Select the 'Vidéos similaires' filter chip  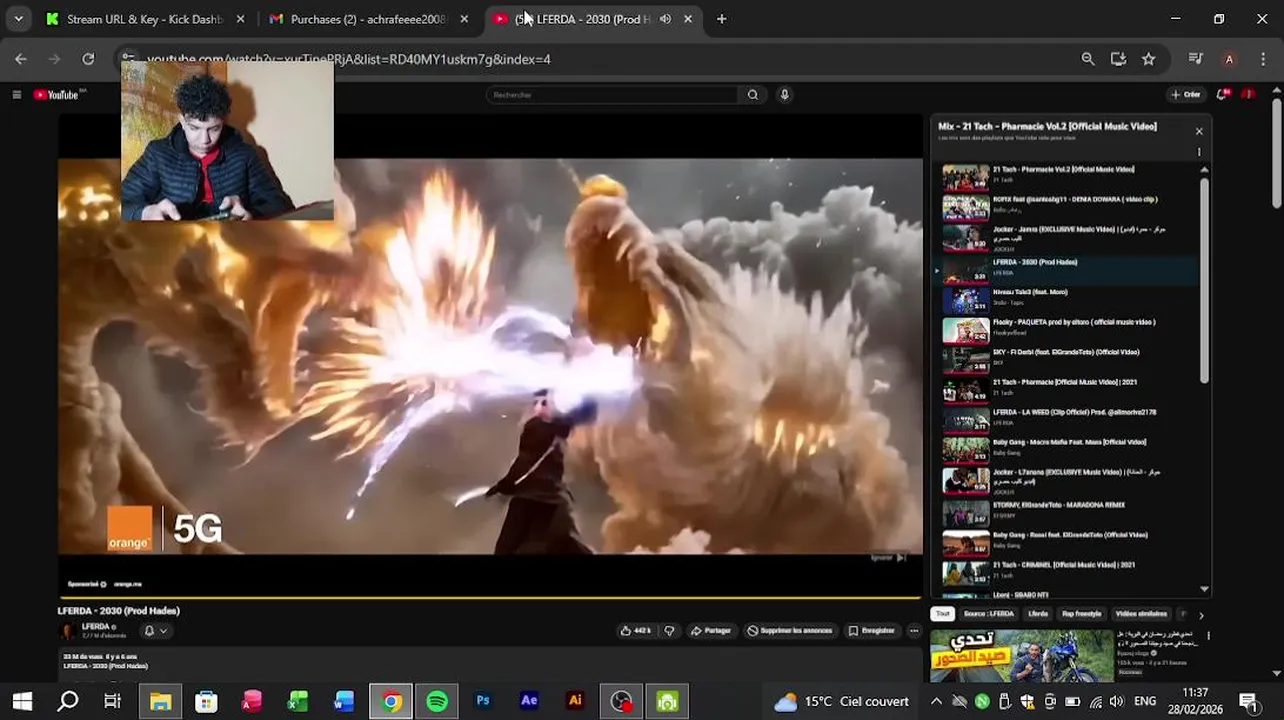1141,614
